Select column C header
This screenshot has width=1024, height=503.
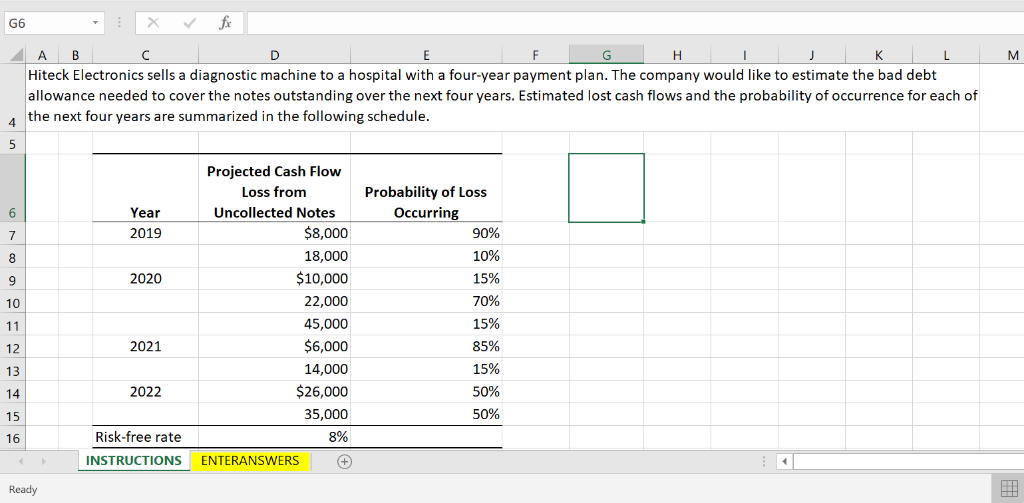tap(145, 56)
